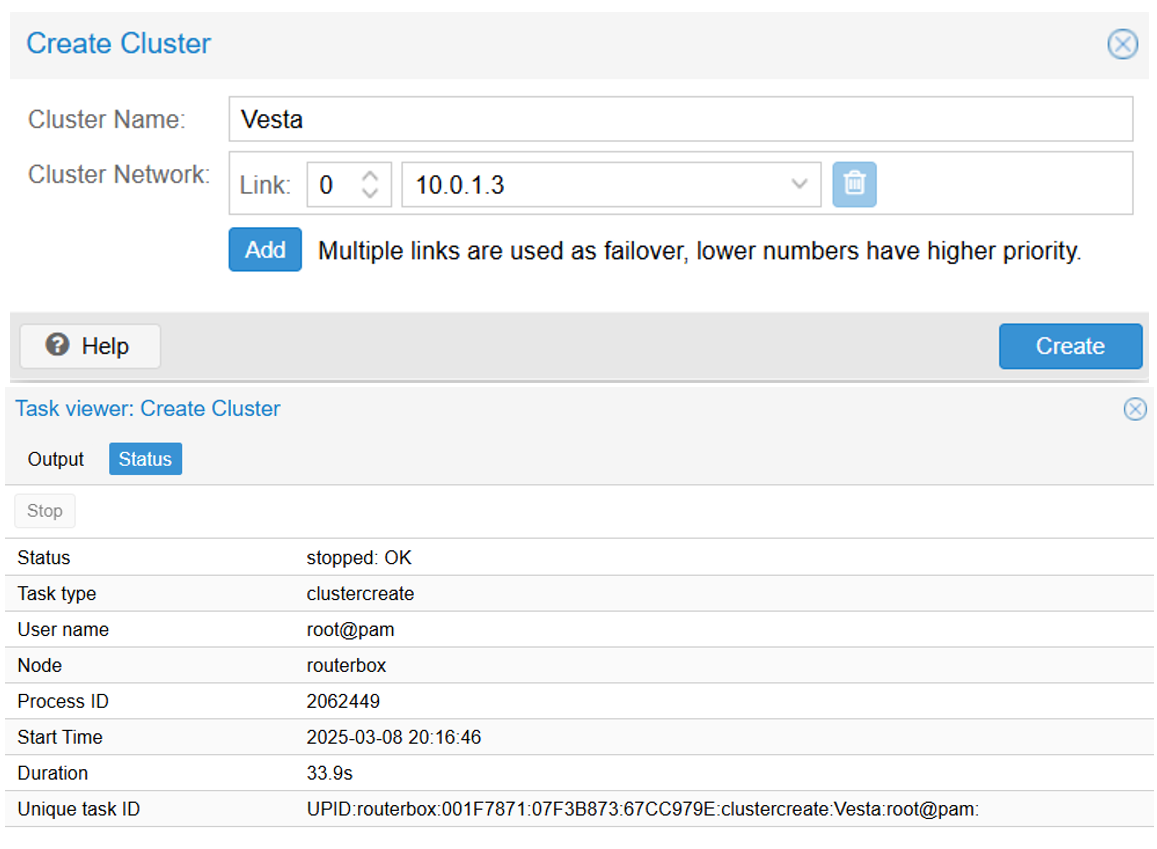Image resolution: width=1157 pixels, height=849 pixels.
Task: Expand the 10.0.1.3 network address dropdown
Action: 799,184
